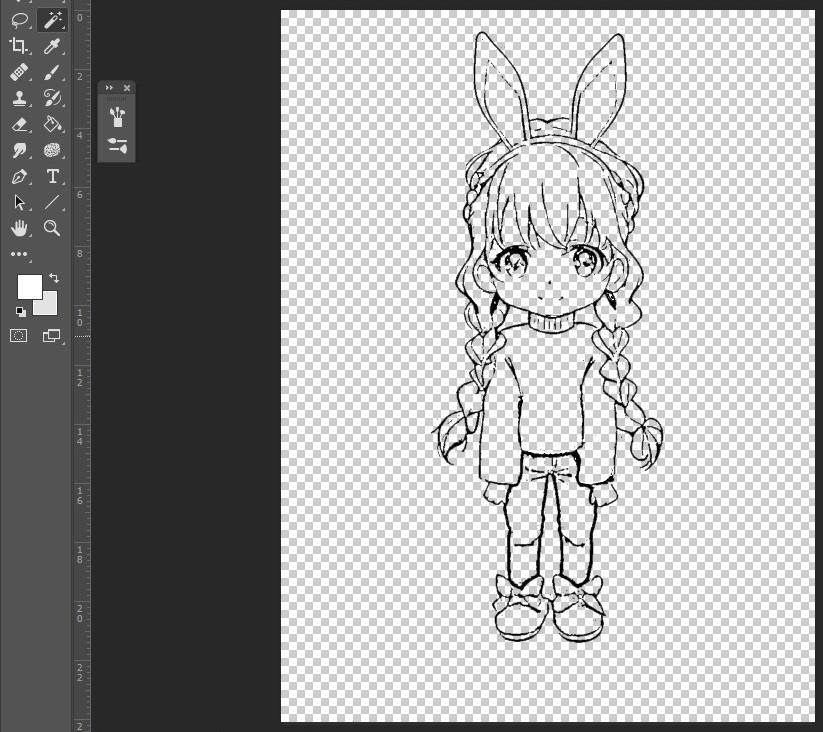The image size is (823, 732).
Task: Select the Clone Stamp tool
Action: 19,98
